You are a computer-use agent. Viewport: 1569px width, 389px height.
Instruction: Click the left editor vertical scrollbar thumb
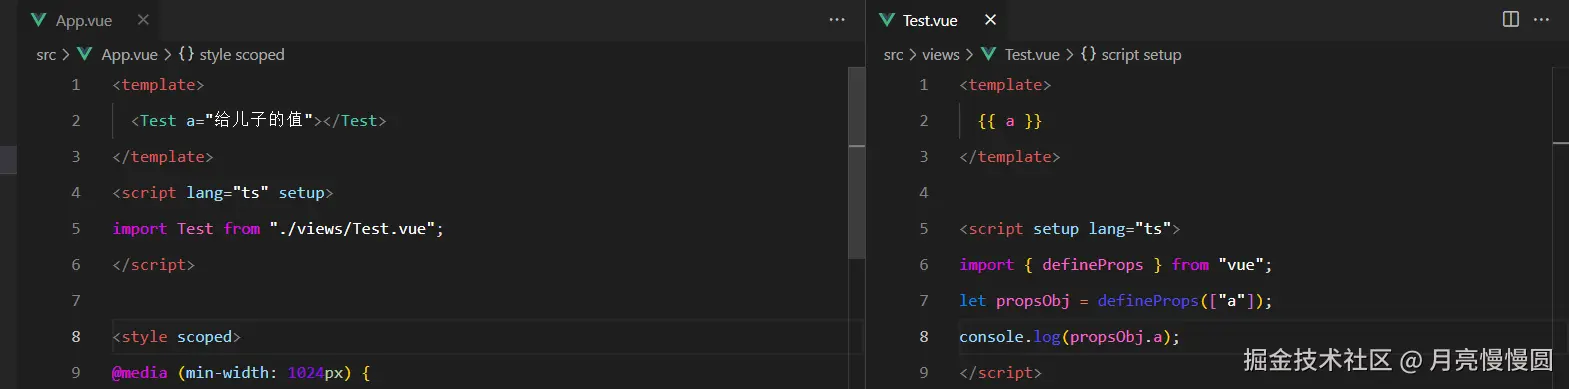click(856, 164)
